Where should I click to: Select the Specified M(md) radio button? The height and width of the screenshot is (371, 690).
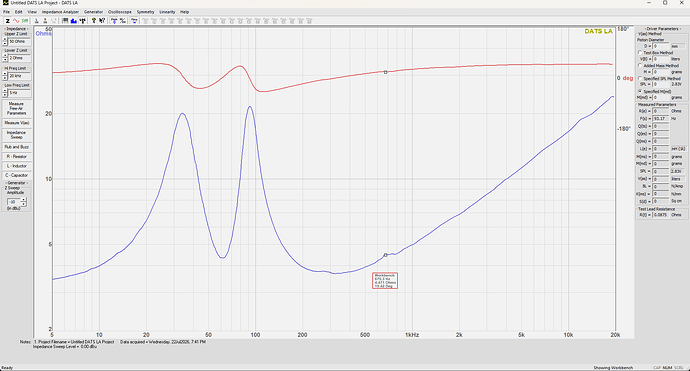tap(640, 91)
